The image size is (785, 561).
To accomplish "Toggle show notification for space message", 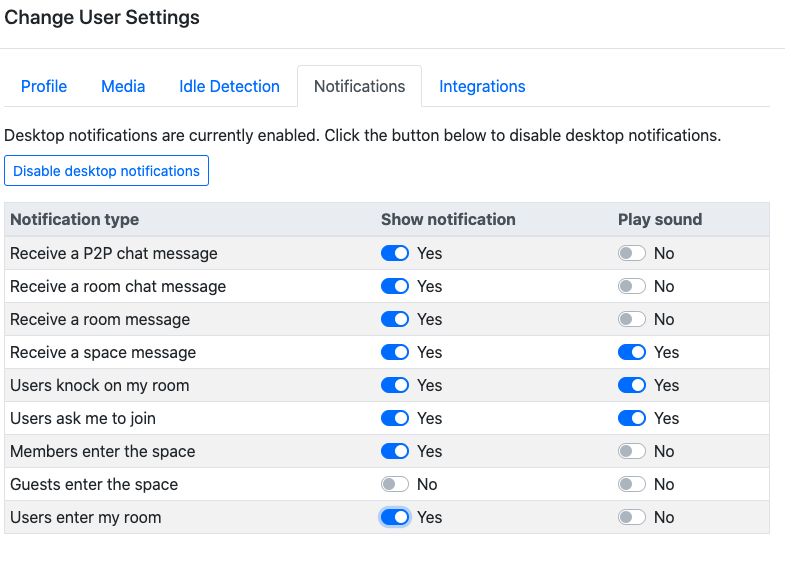I will [x=395, y=353].
